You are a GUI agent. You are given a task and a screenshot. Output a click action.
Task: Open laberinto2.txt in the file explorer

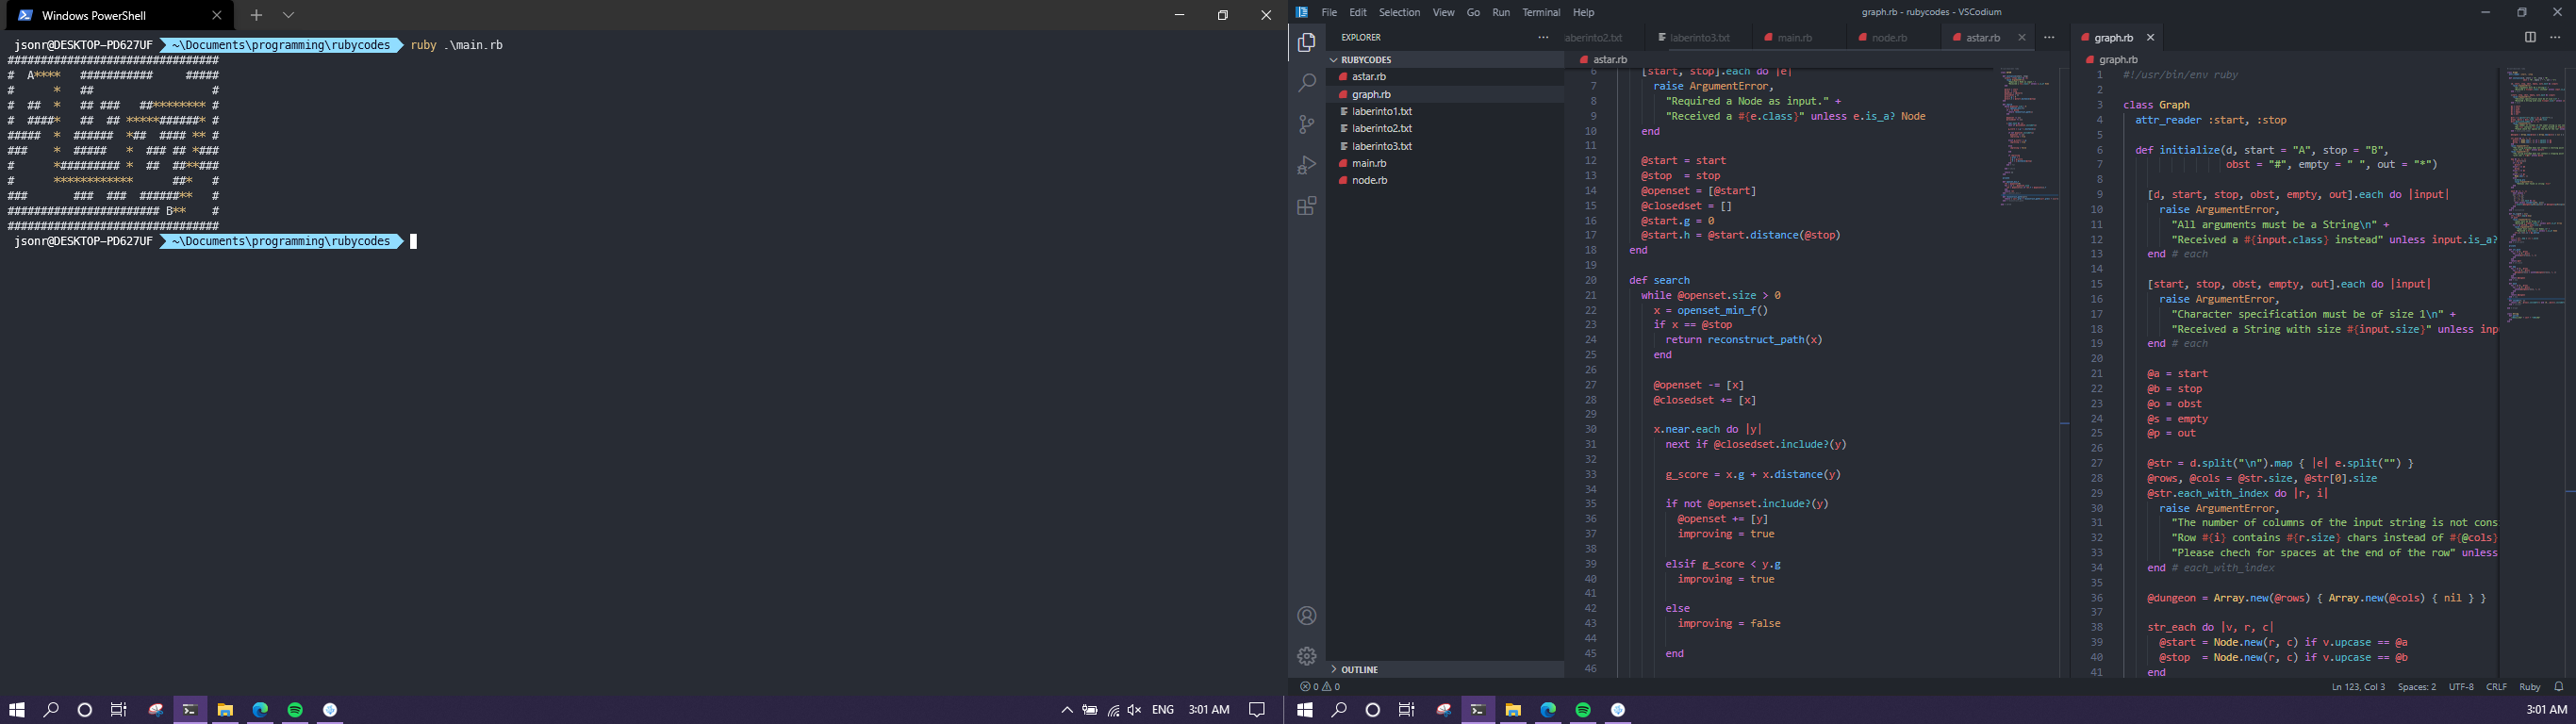coord(1382,129)
